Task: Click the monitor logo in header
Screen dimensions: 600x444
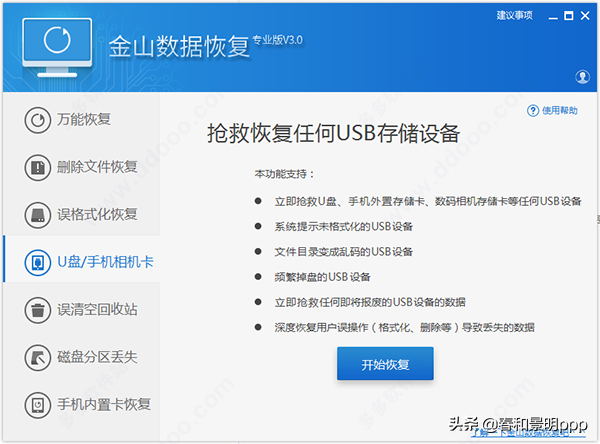Action: click(57, 47)
